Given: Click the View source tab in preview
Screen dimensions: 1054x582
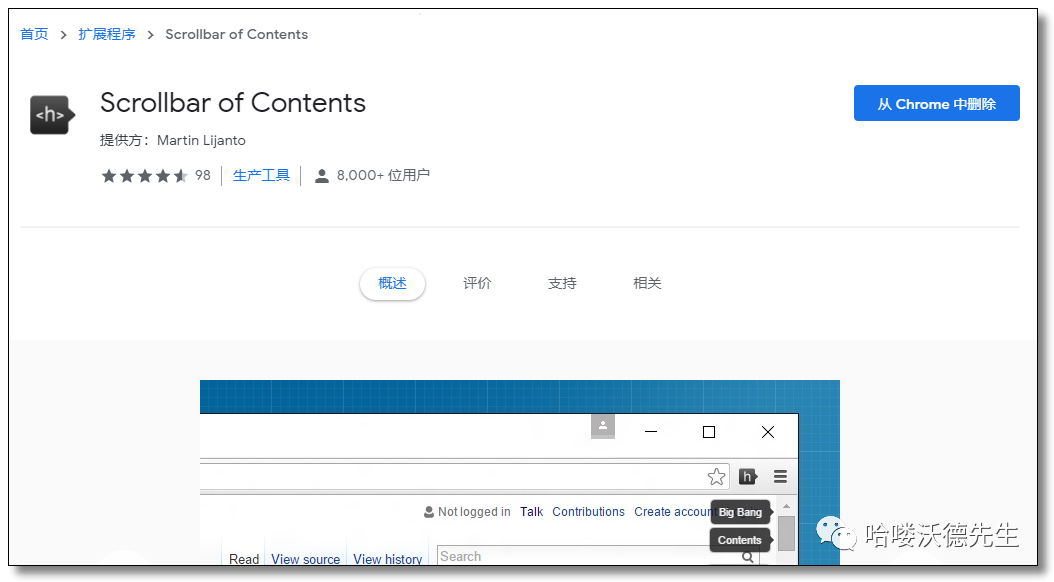Looking at the screenshot, I should point(306,559).
